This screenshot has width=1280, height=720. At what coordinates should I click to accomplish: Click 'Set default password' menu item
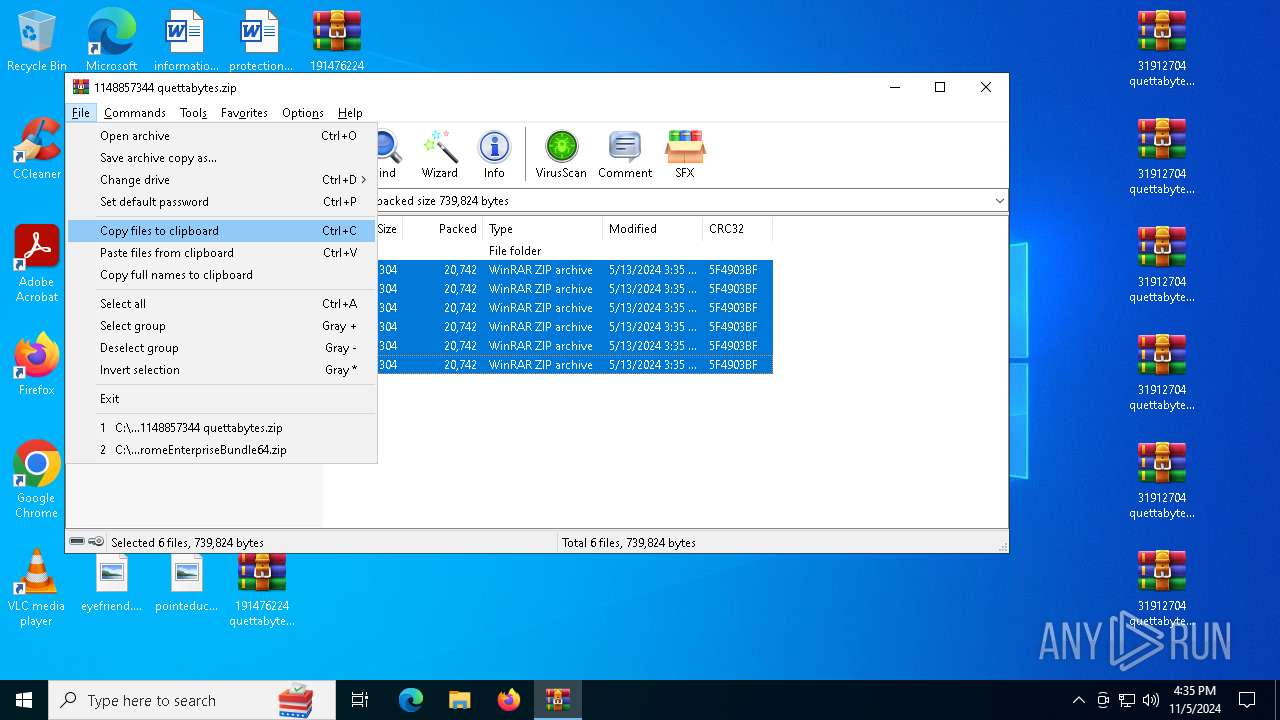[x=221, y=202]
